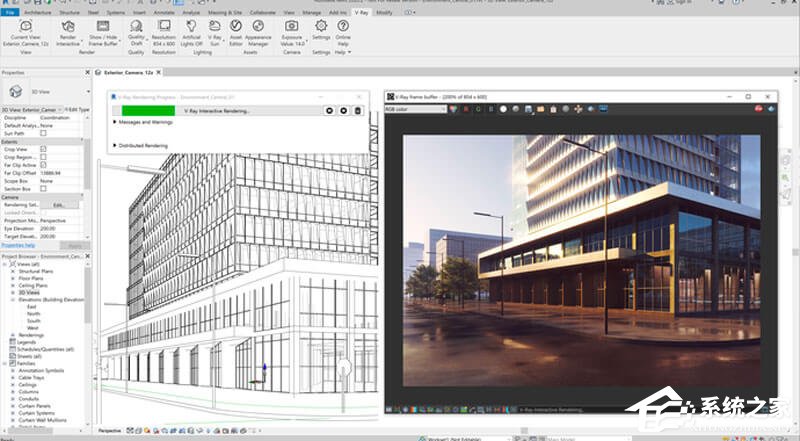Open the RGB color channel dropdown
This screenshot has width=800, height=441.
click(415, 109)
